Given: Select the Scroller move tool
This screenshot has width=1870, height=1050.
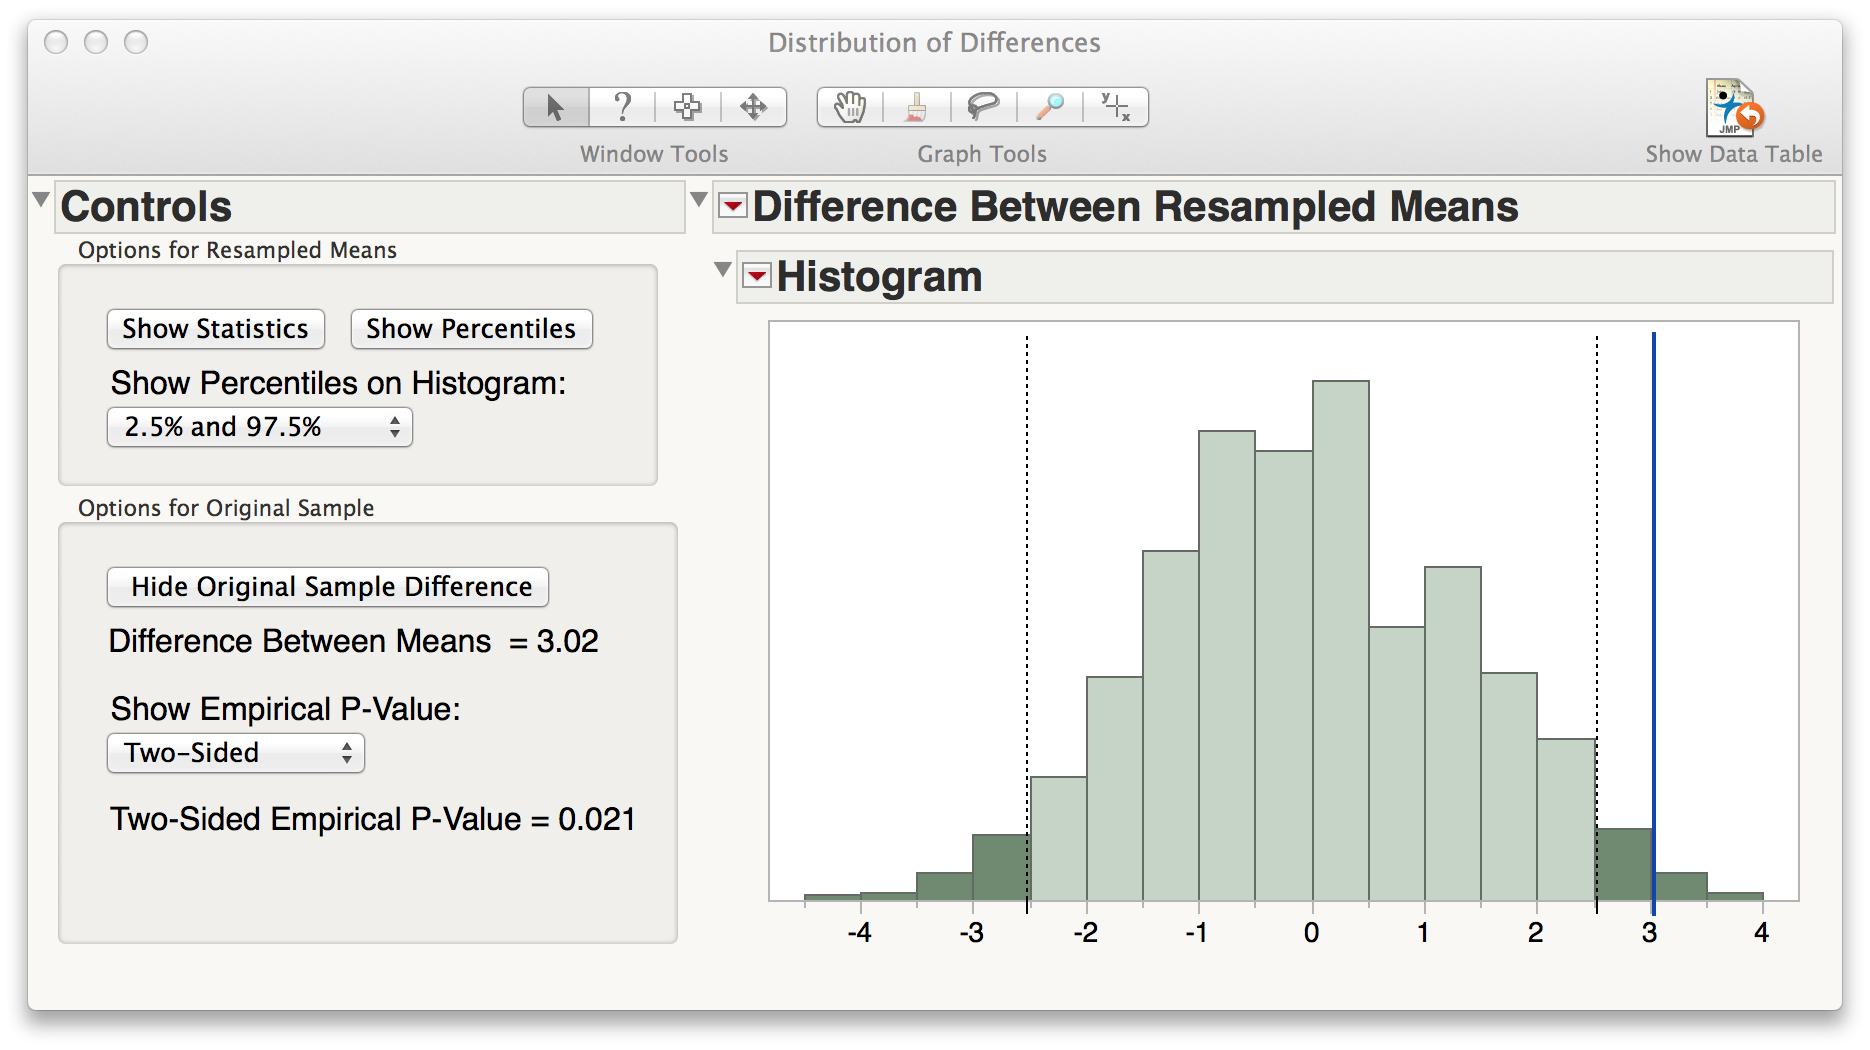Looking at the screenshot, I should point(753,107).
